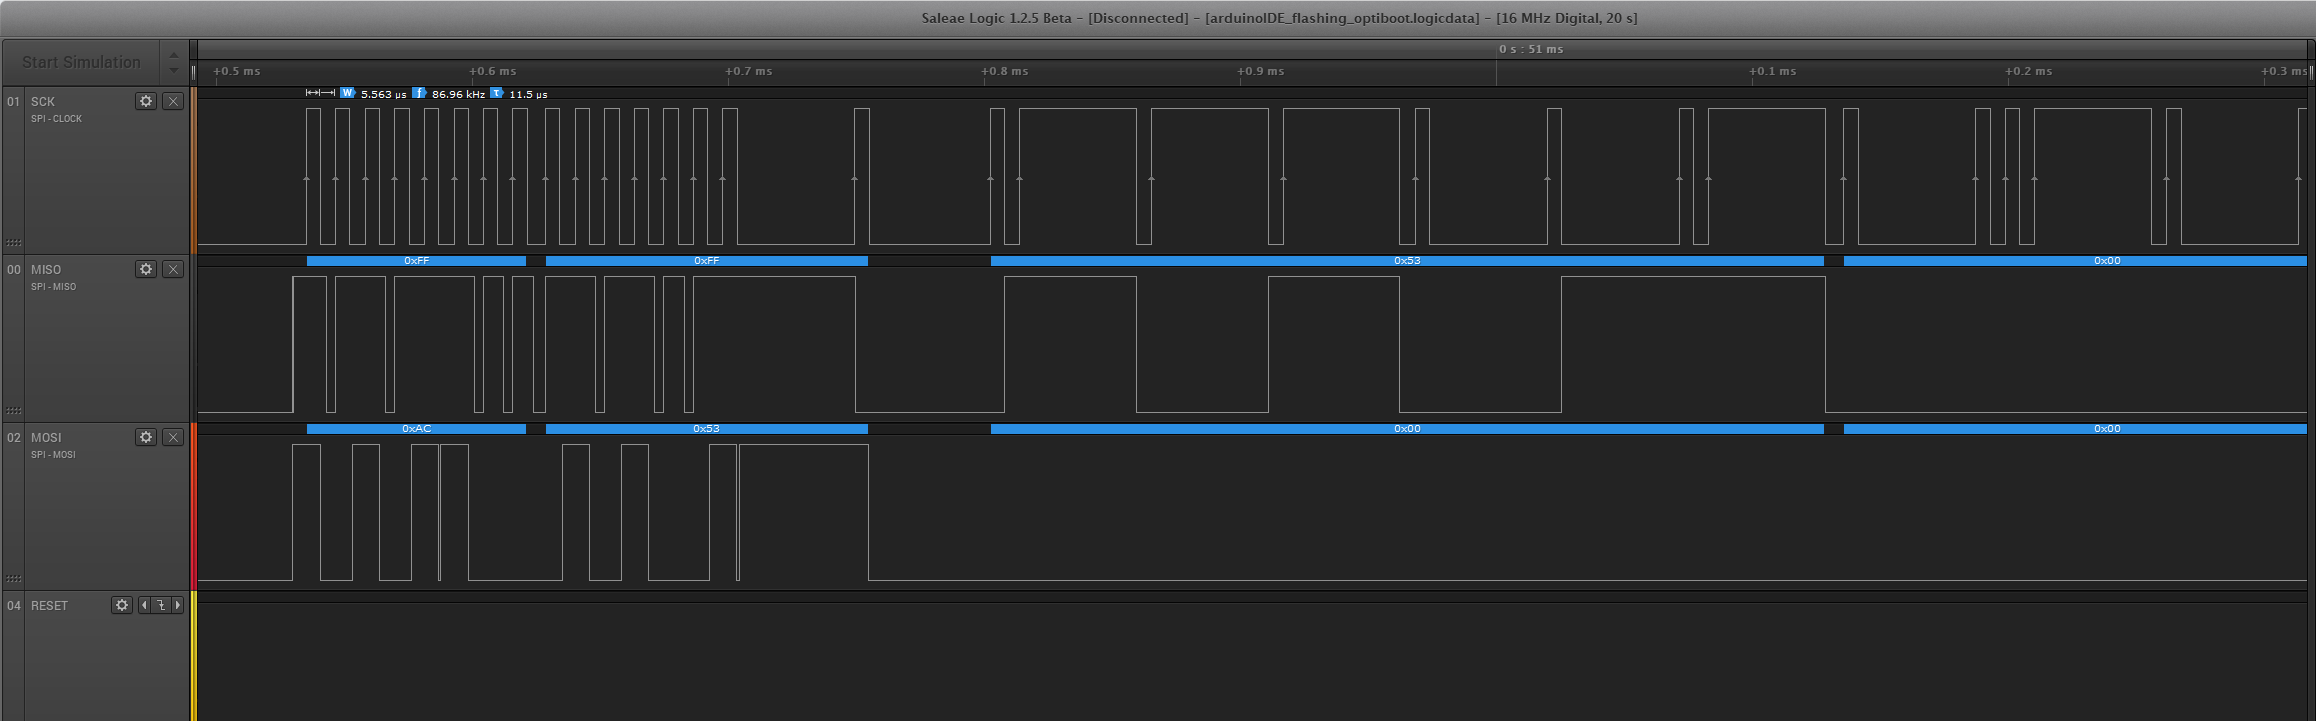Select MISO 0x00 decoded byte
Viewport: 2316px width, 721px height.
tap(2075, 261)
